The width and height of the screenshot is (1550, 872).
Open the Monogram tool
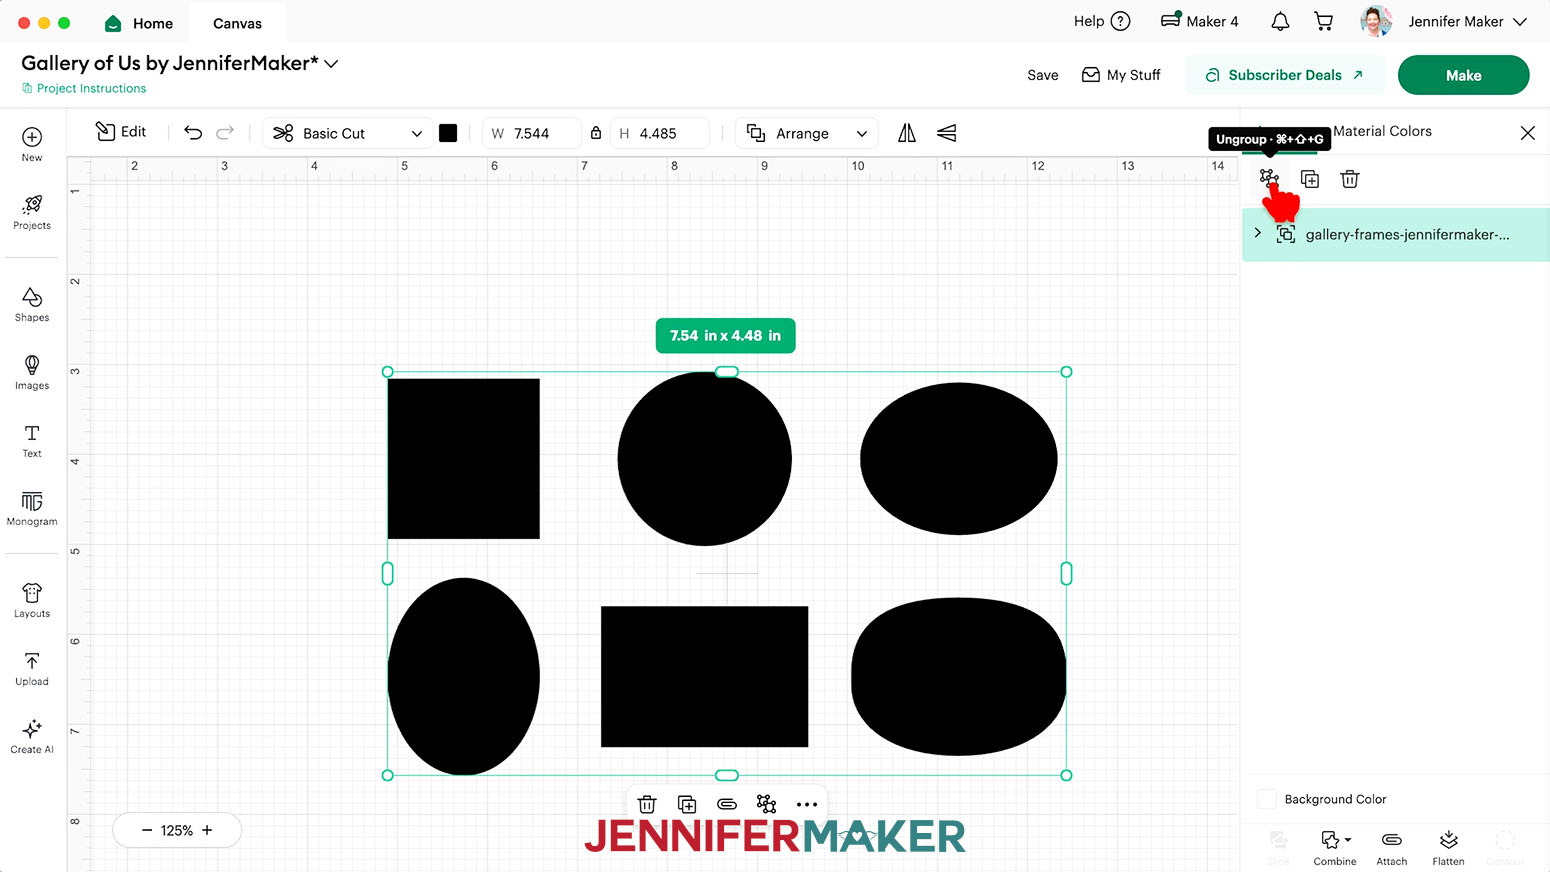[x=32, y=508]
